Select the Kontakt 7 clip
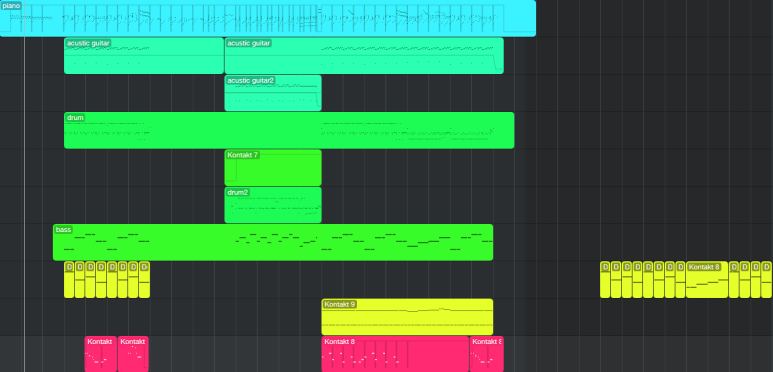 coord(273,168)
